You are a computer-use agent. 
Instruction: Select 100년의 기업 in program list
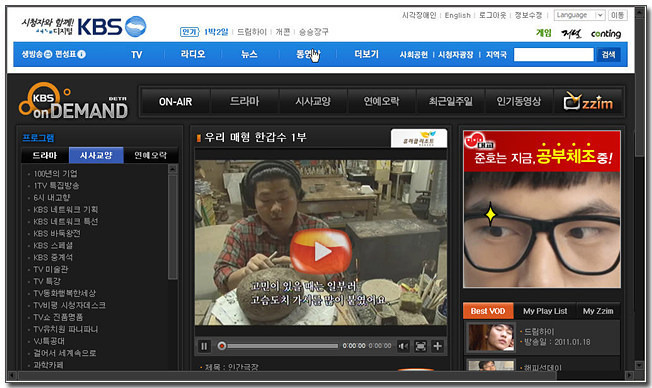click(55, 174)
